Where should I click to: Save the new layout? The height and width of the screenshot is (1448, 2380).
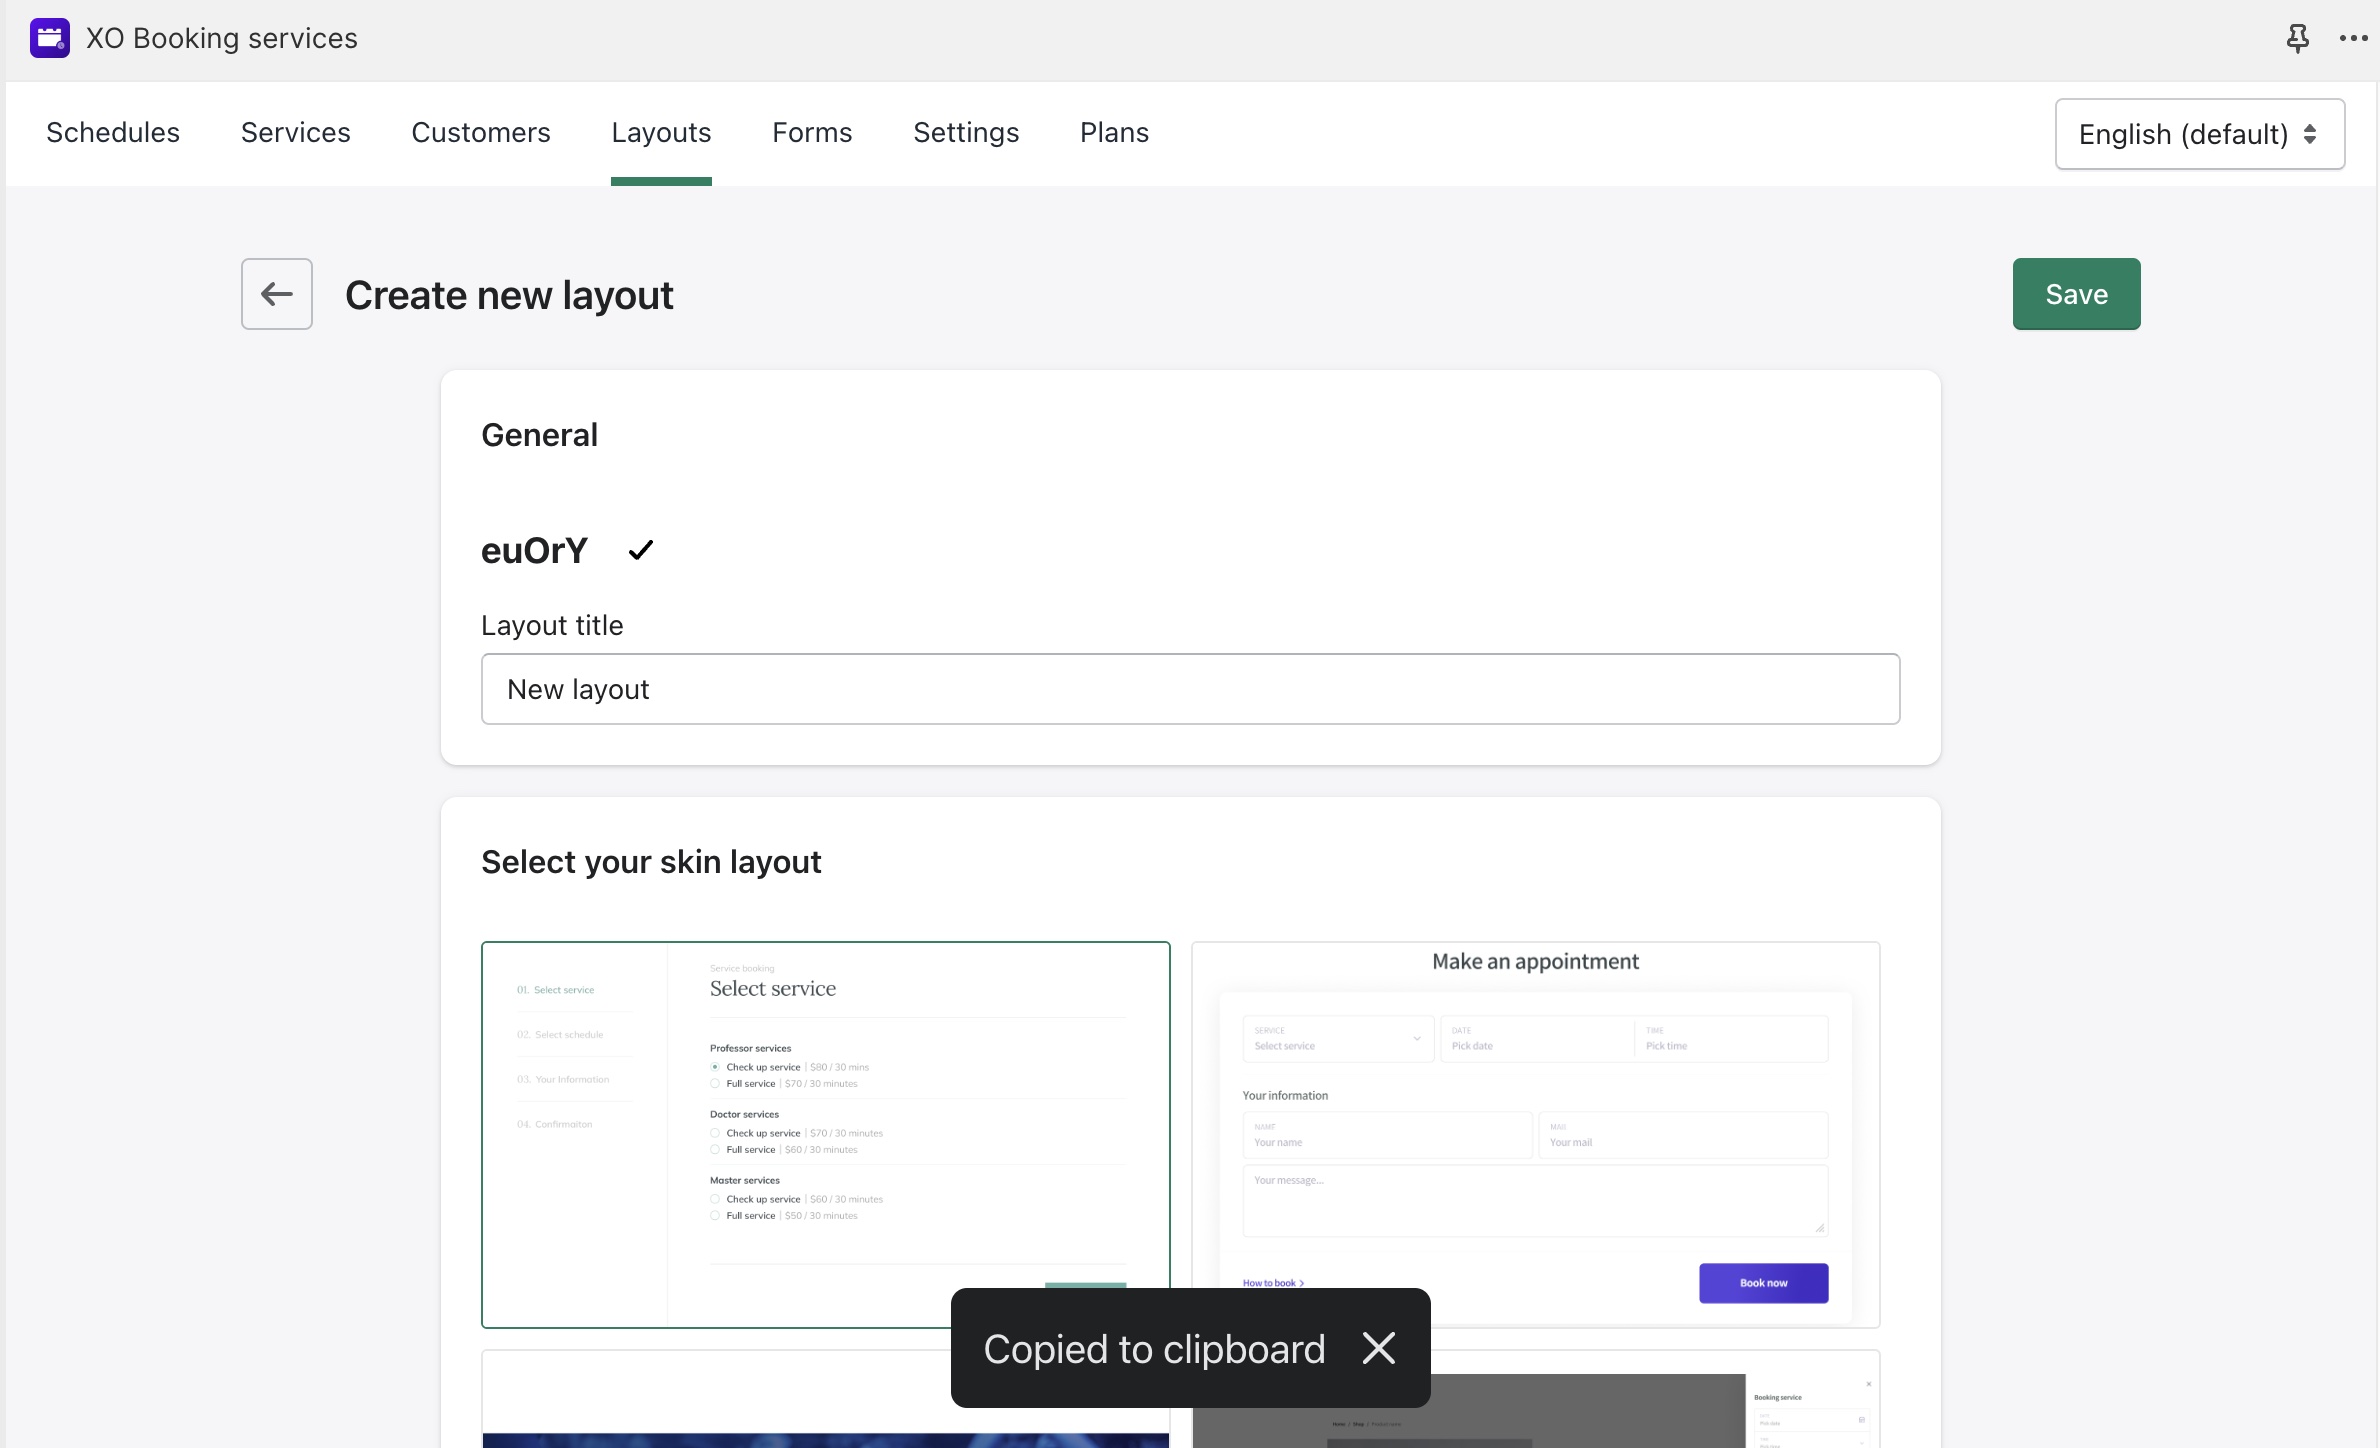[2076, 293]
